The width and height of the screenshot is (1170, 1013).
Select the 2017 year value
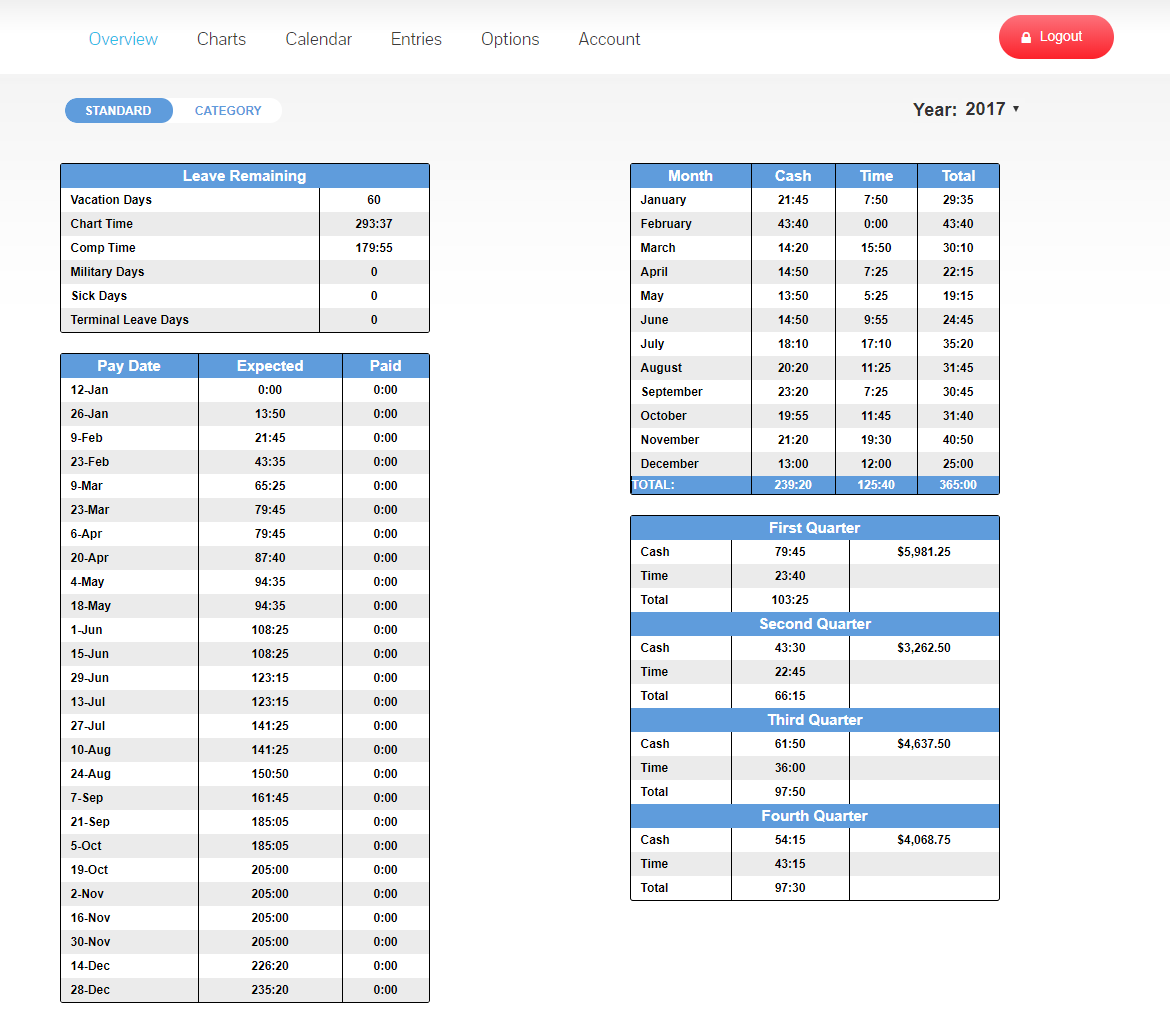(985, 109)
